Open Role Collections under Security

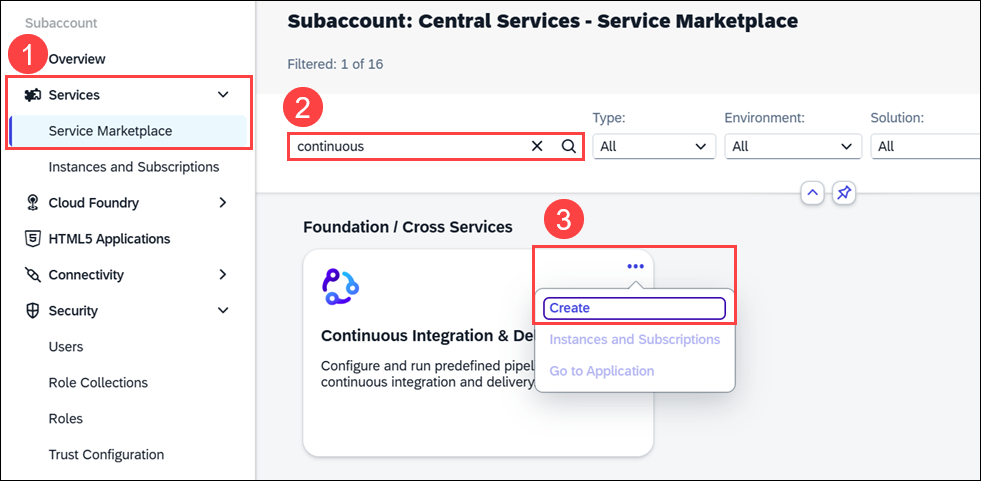98,382
